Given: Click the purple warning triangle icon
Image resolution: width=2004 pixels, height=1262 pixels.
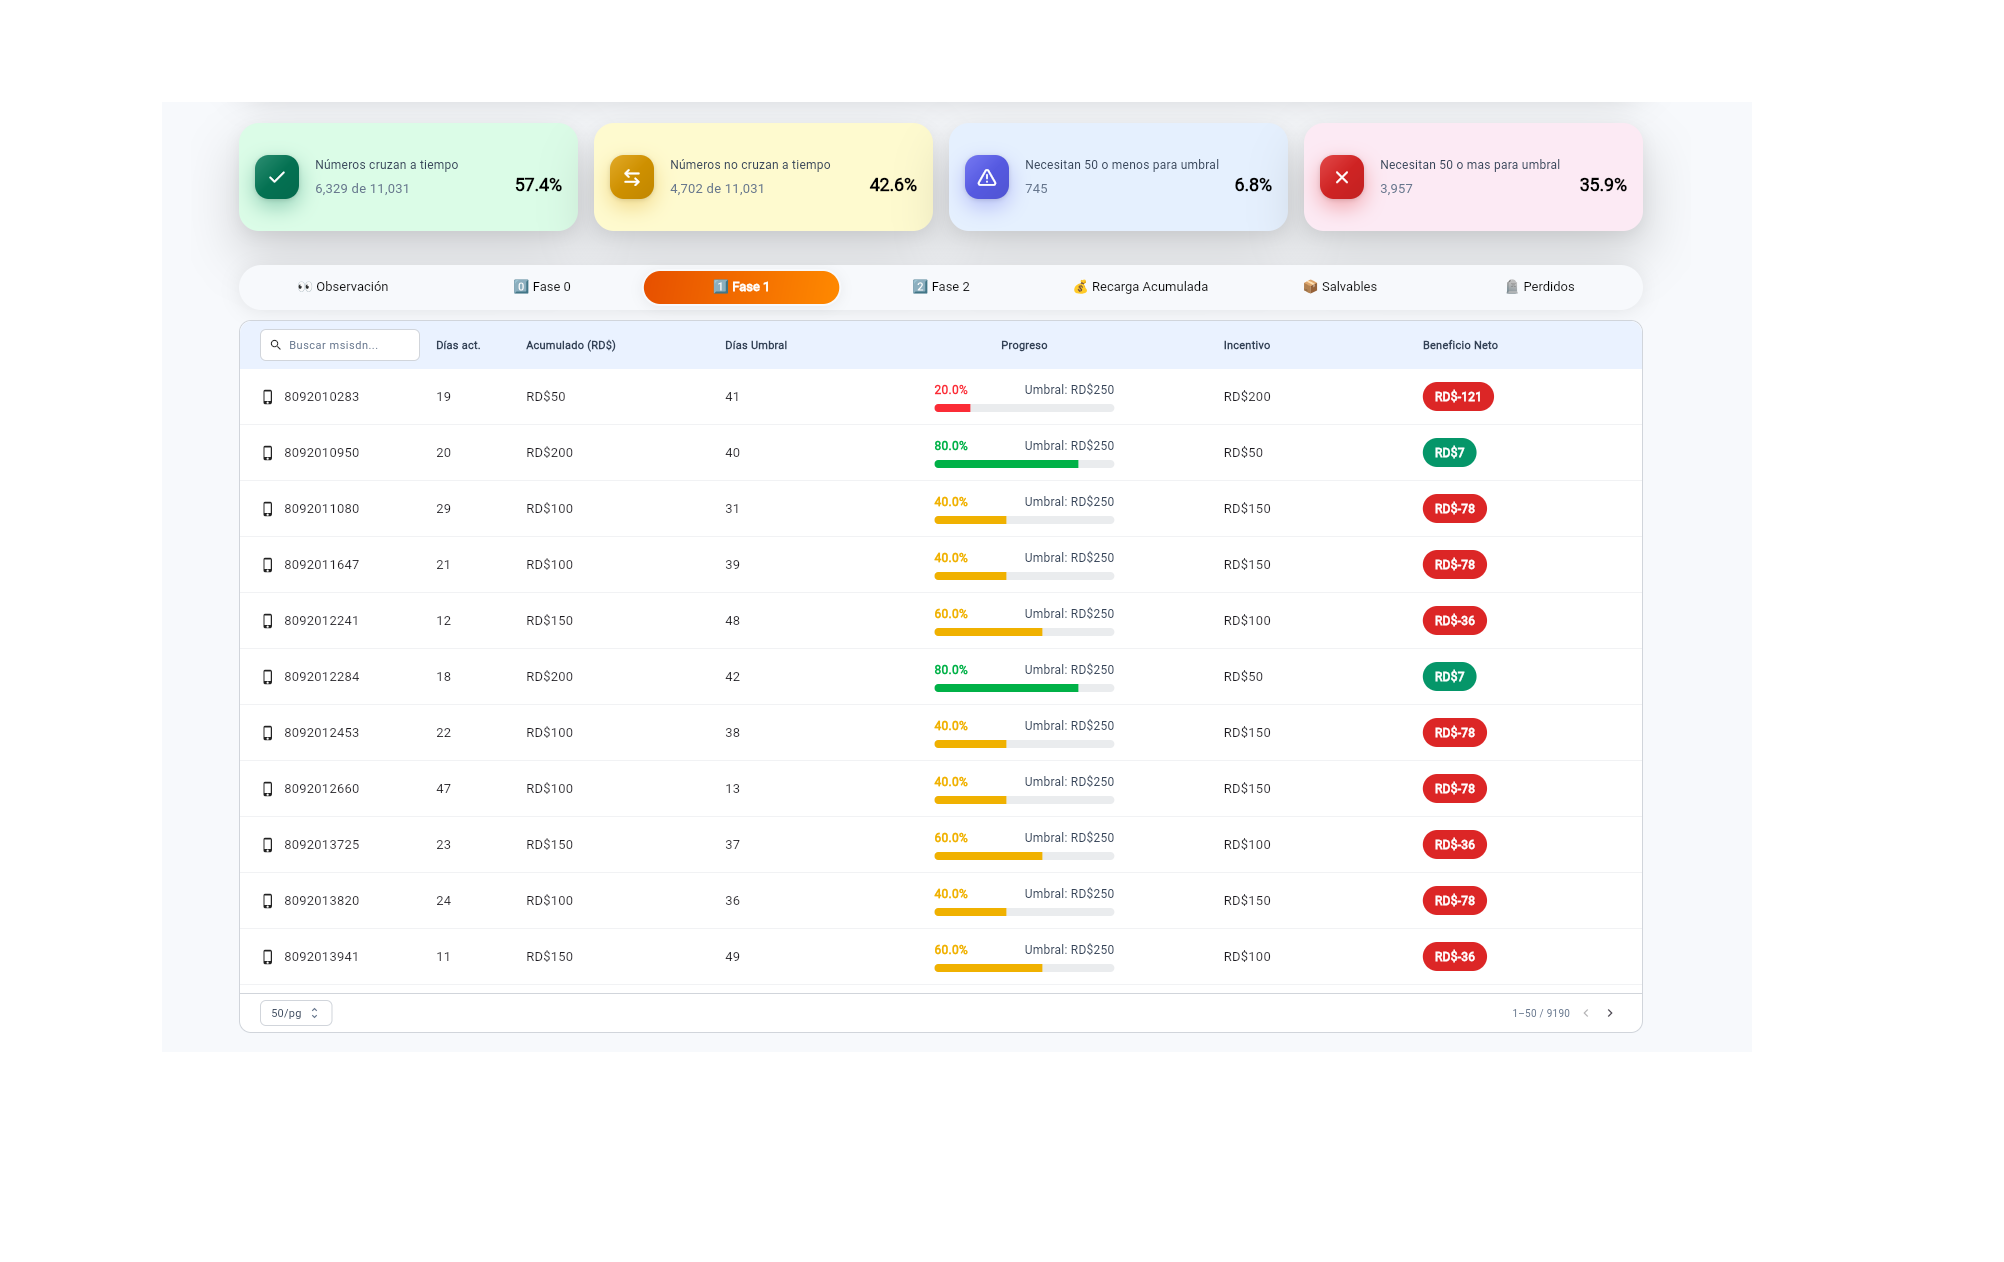Looking at the screenshot, I should [x=987, y=177].
